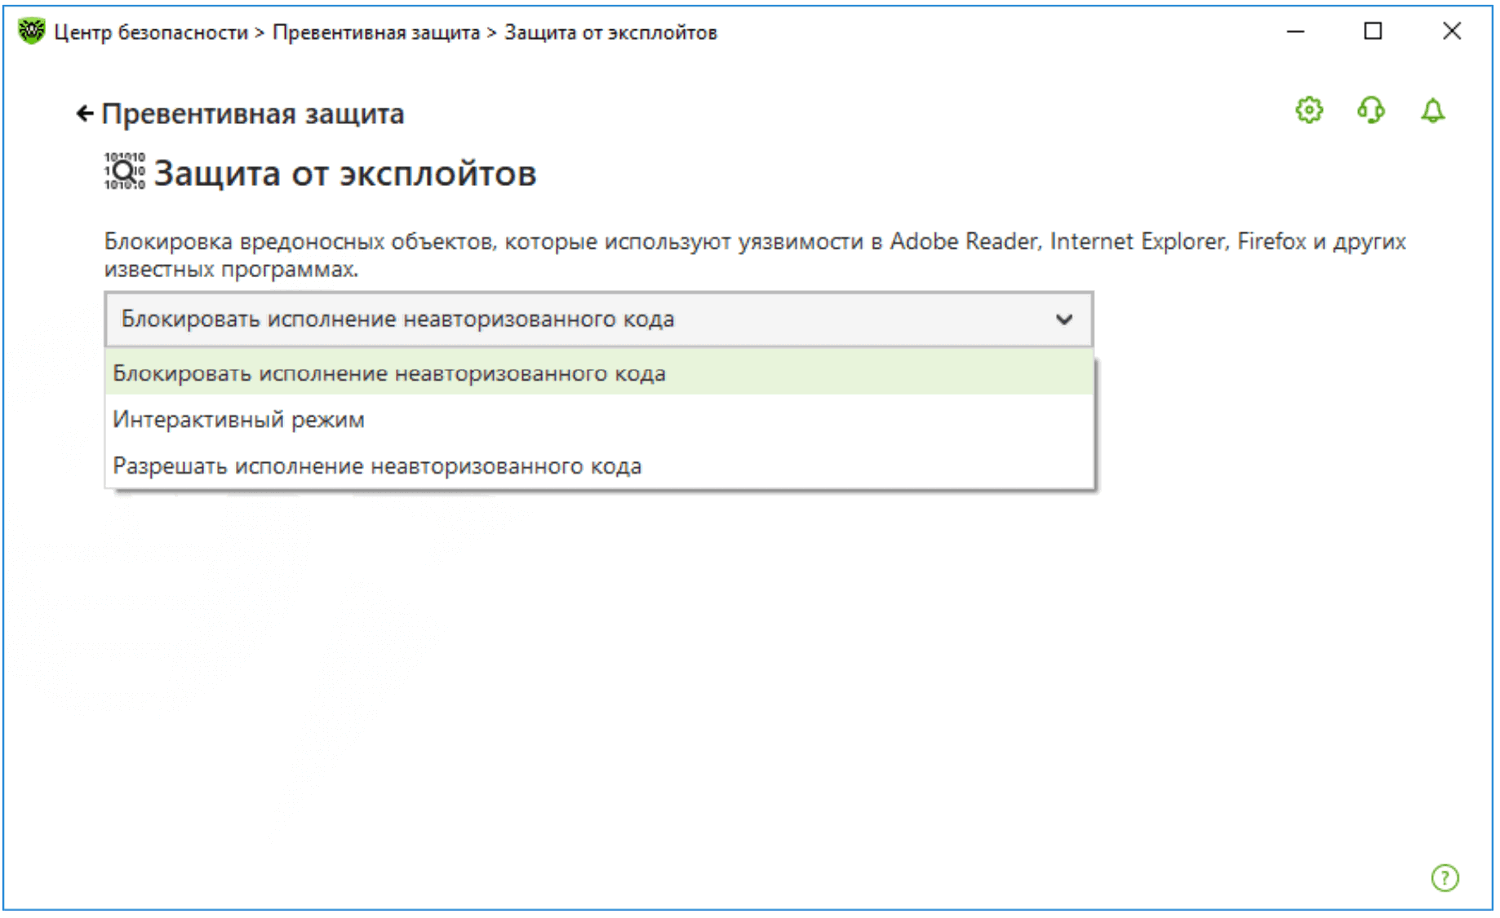The width and height of the screenshot is (1500, 918).
Task: Open help via the question mark icon
Action: (1445, 878)
